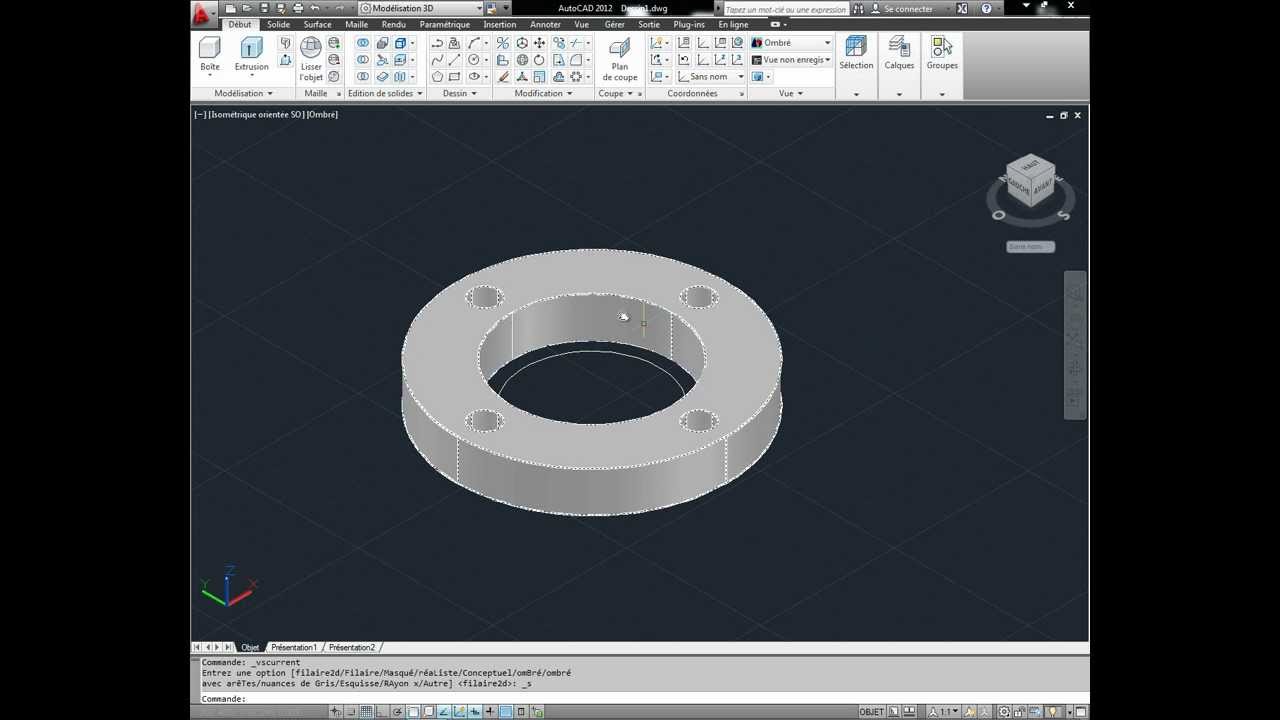
Task: Toggle Polar tracking in status bar
Action: (397, 712)
